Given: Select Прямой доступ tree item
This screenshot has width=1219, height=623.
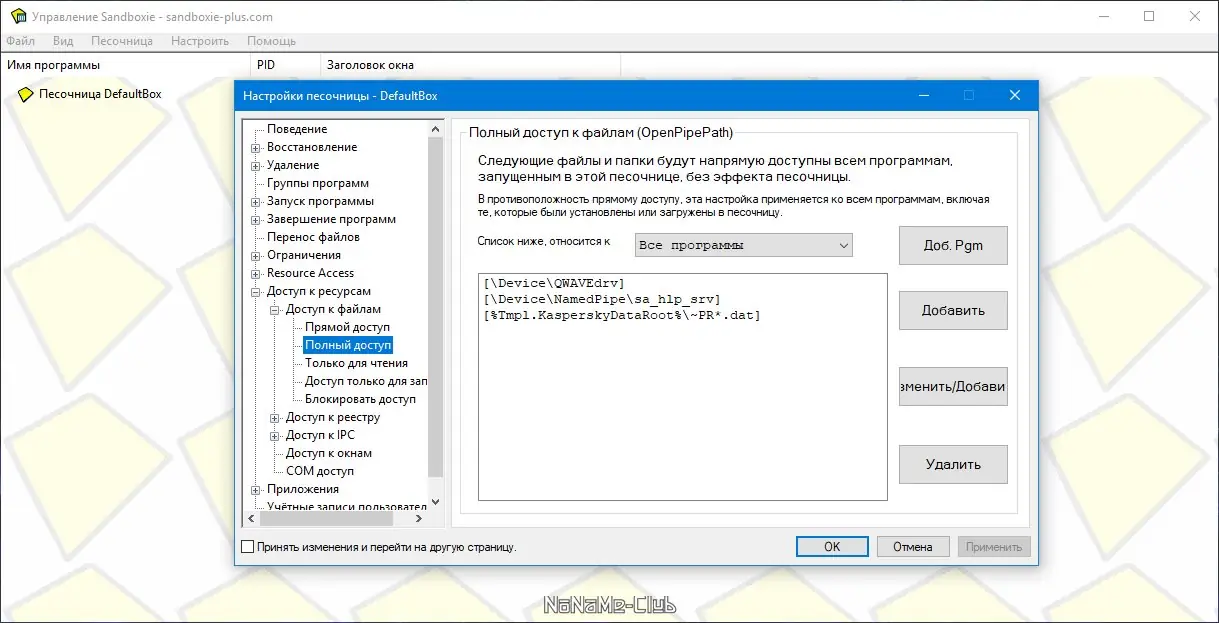Looking at the screenshot, I should (x=347, y=327).
